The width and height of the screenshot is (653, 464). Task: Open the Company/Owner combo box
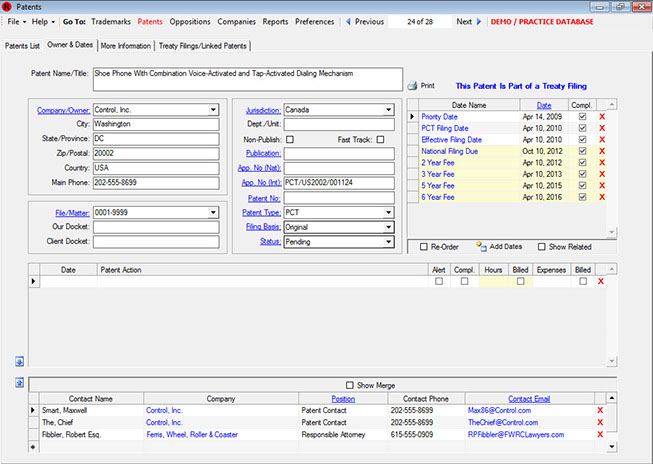214,110
